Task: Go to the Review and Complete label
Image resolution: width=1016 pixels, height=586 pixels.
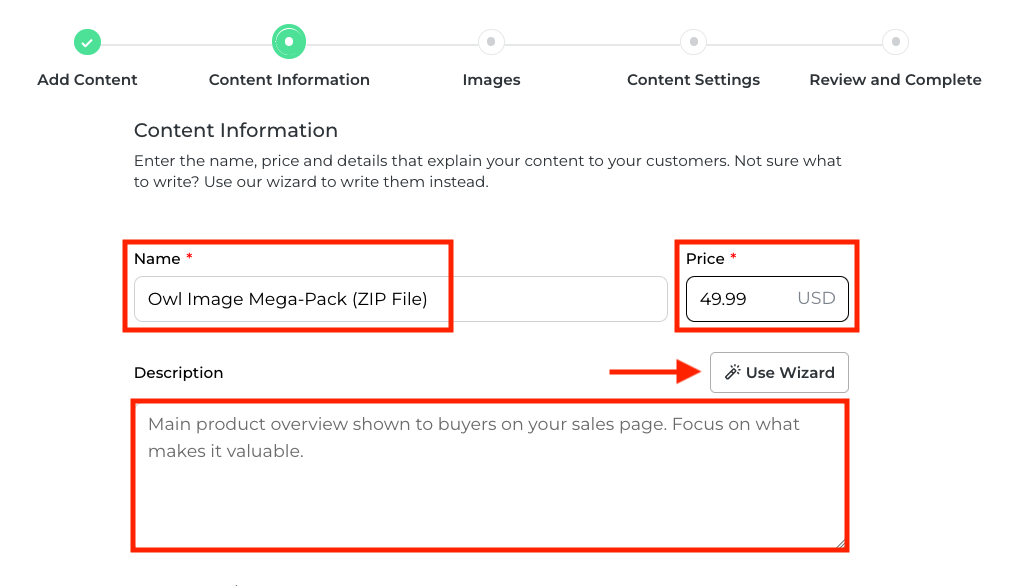Action: [895, 80]
